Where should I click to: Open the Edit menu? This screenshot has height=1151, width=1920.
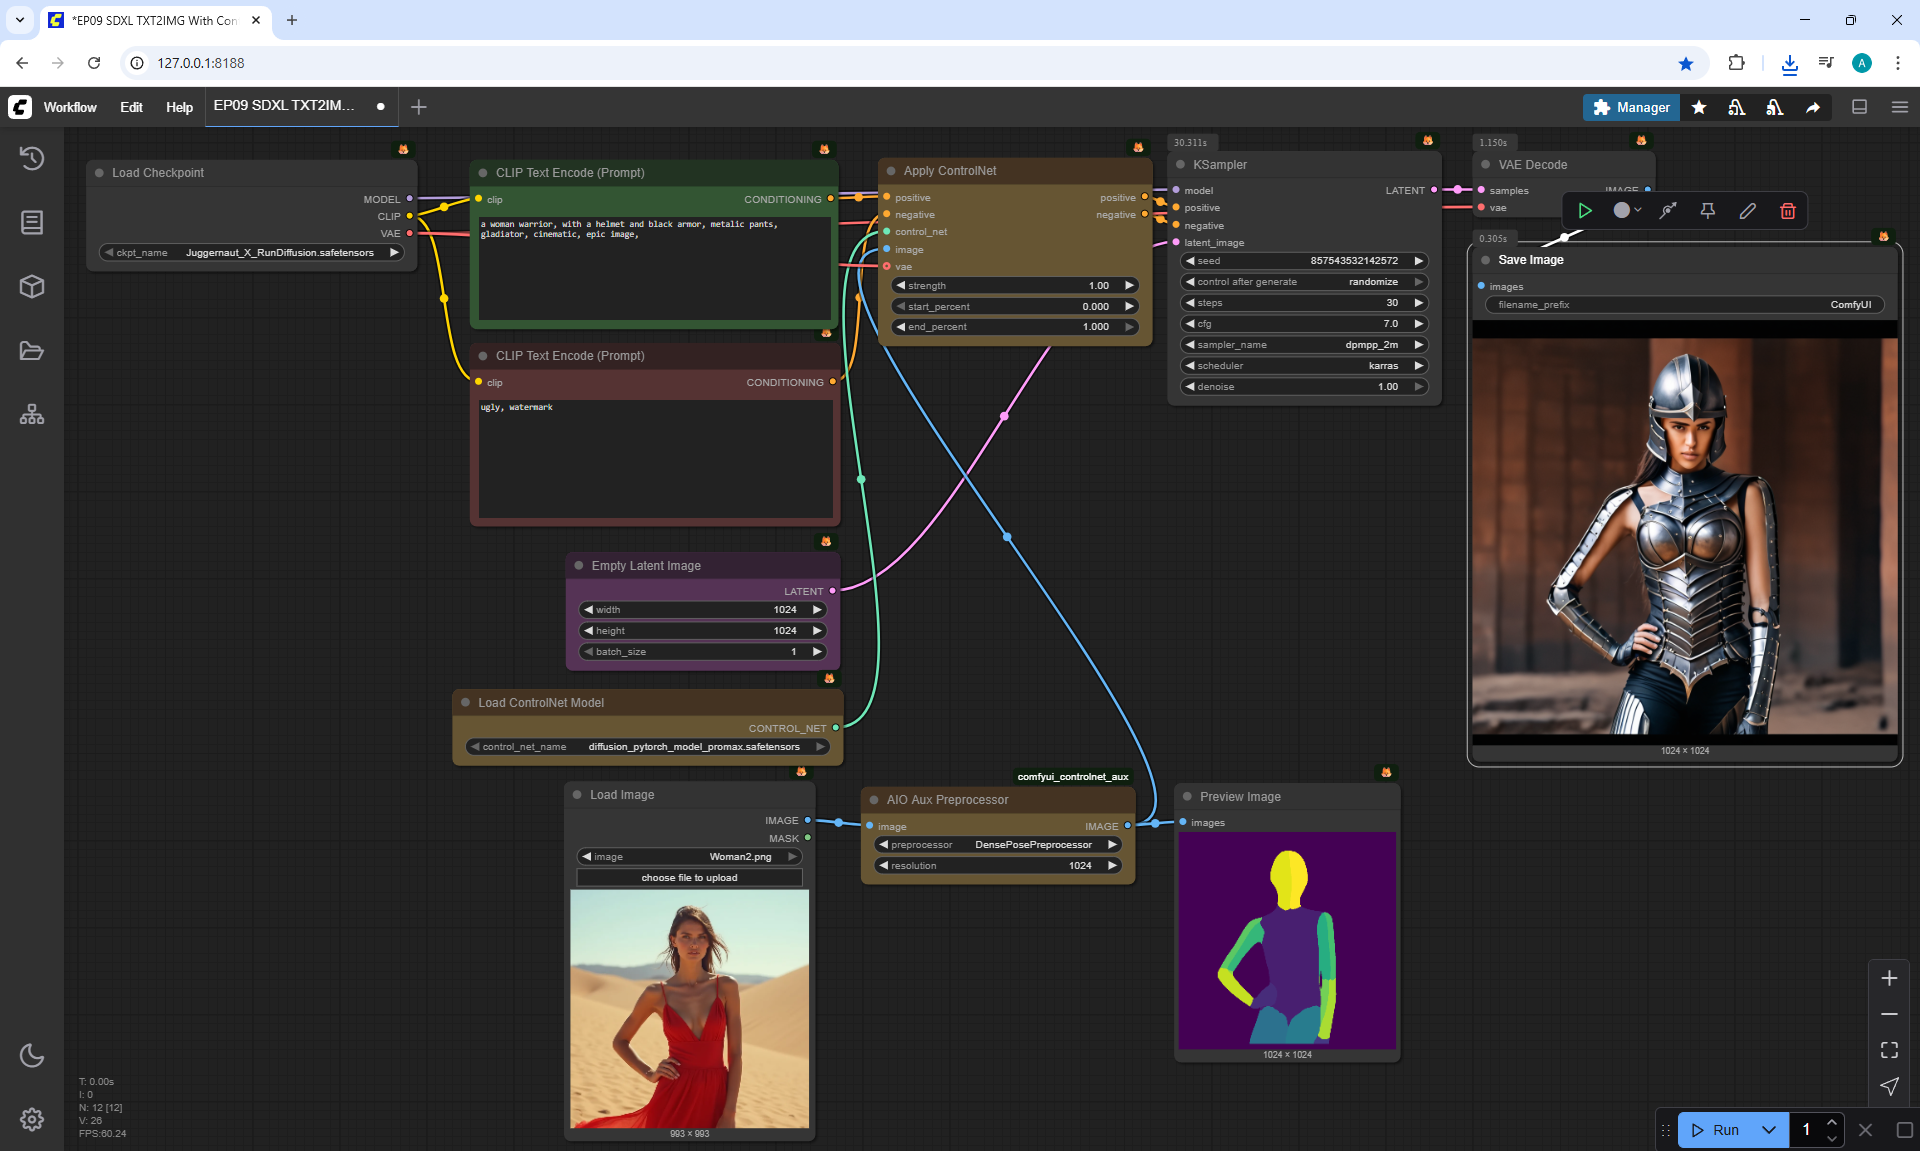pyautogui.click(x=131, y=107)
